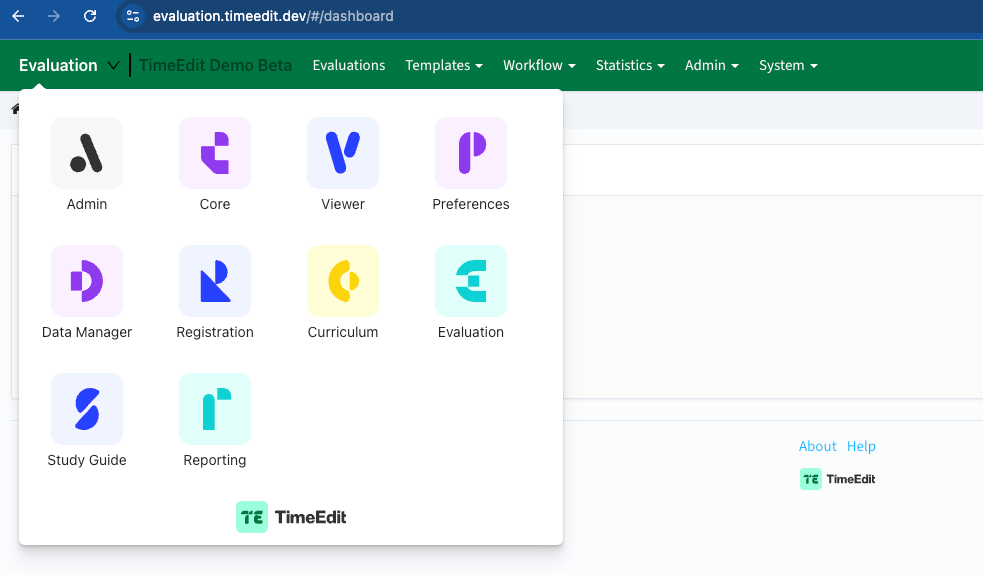Image resolution: width=983 pixels, height=575 pixels.
Task: Expand the Workflow dropdown menu
Action: 539,65
